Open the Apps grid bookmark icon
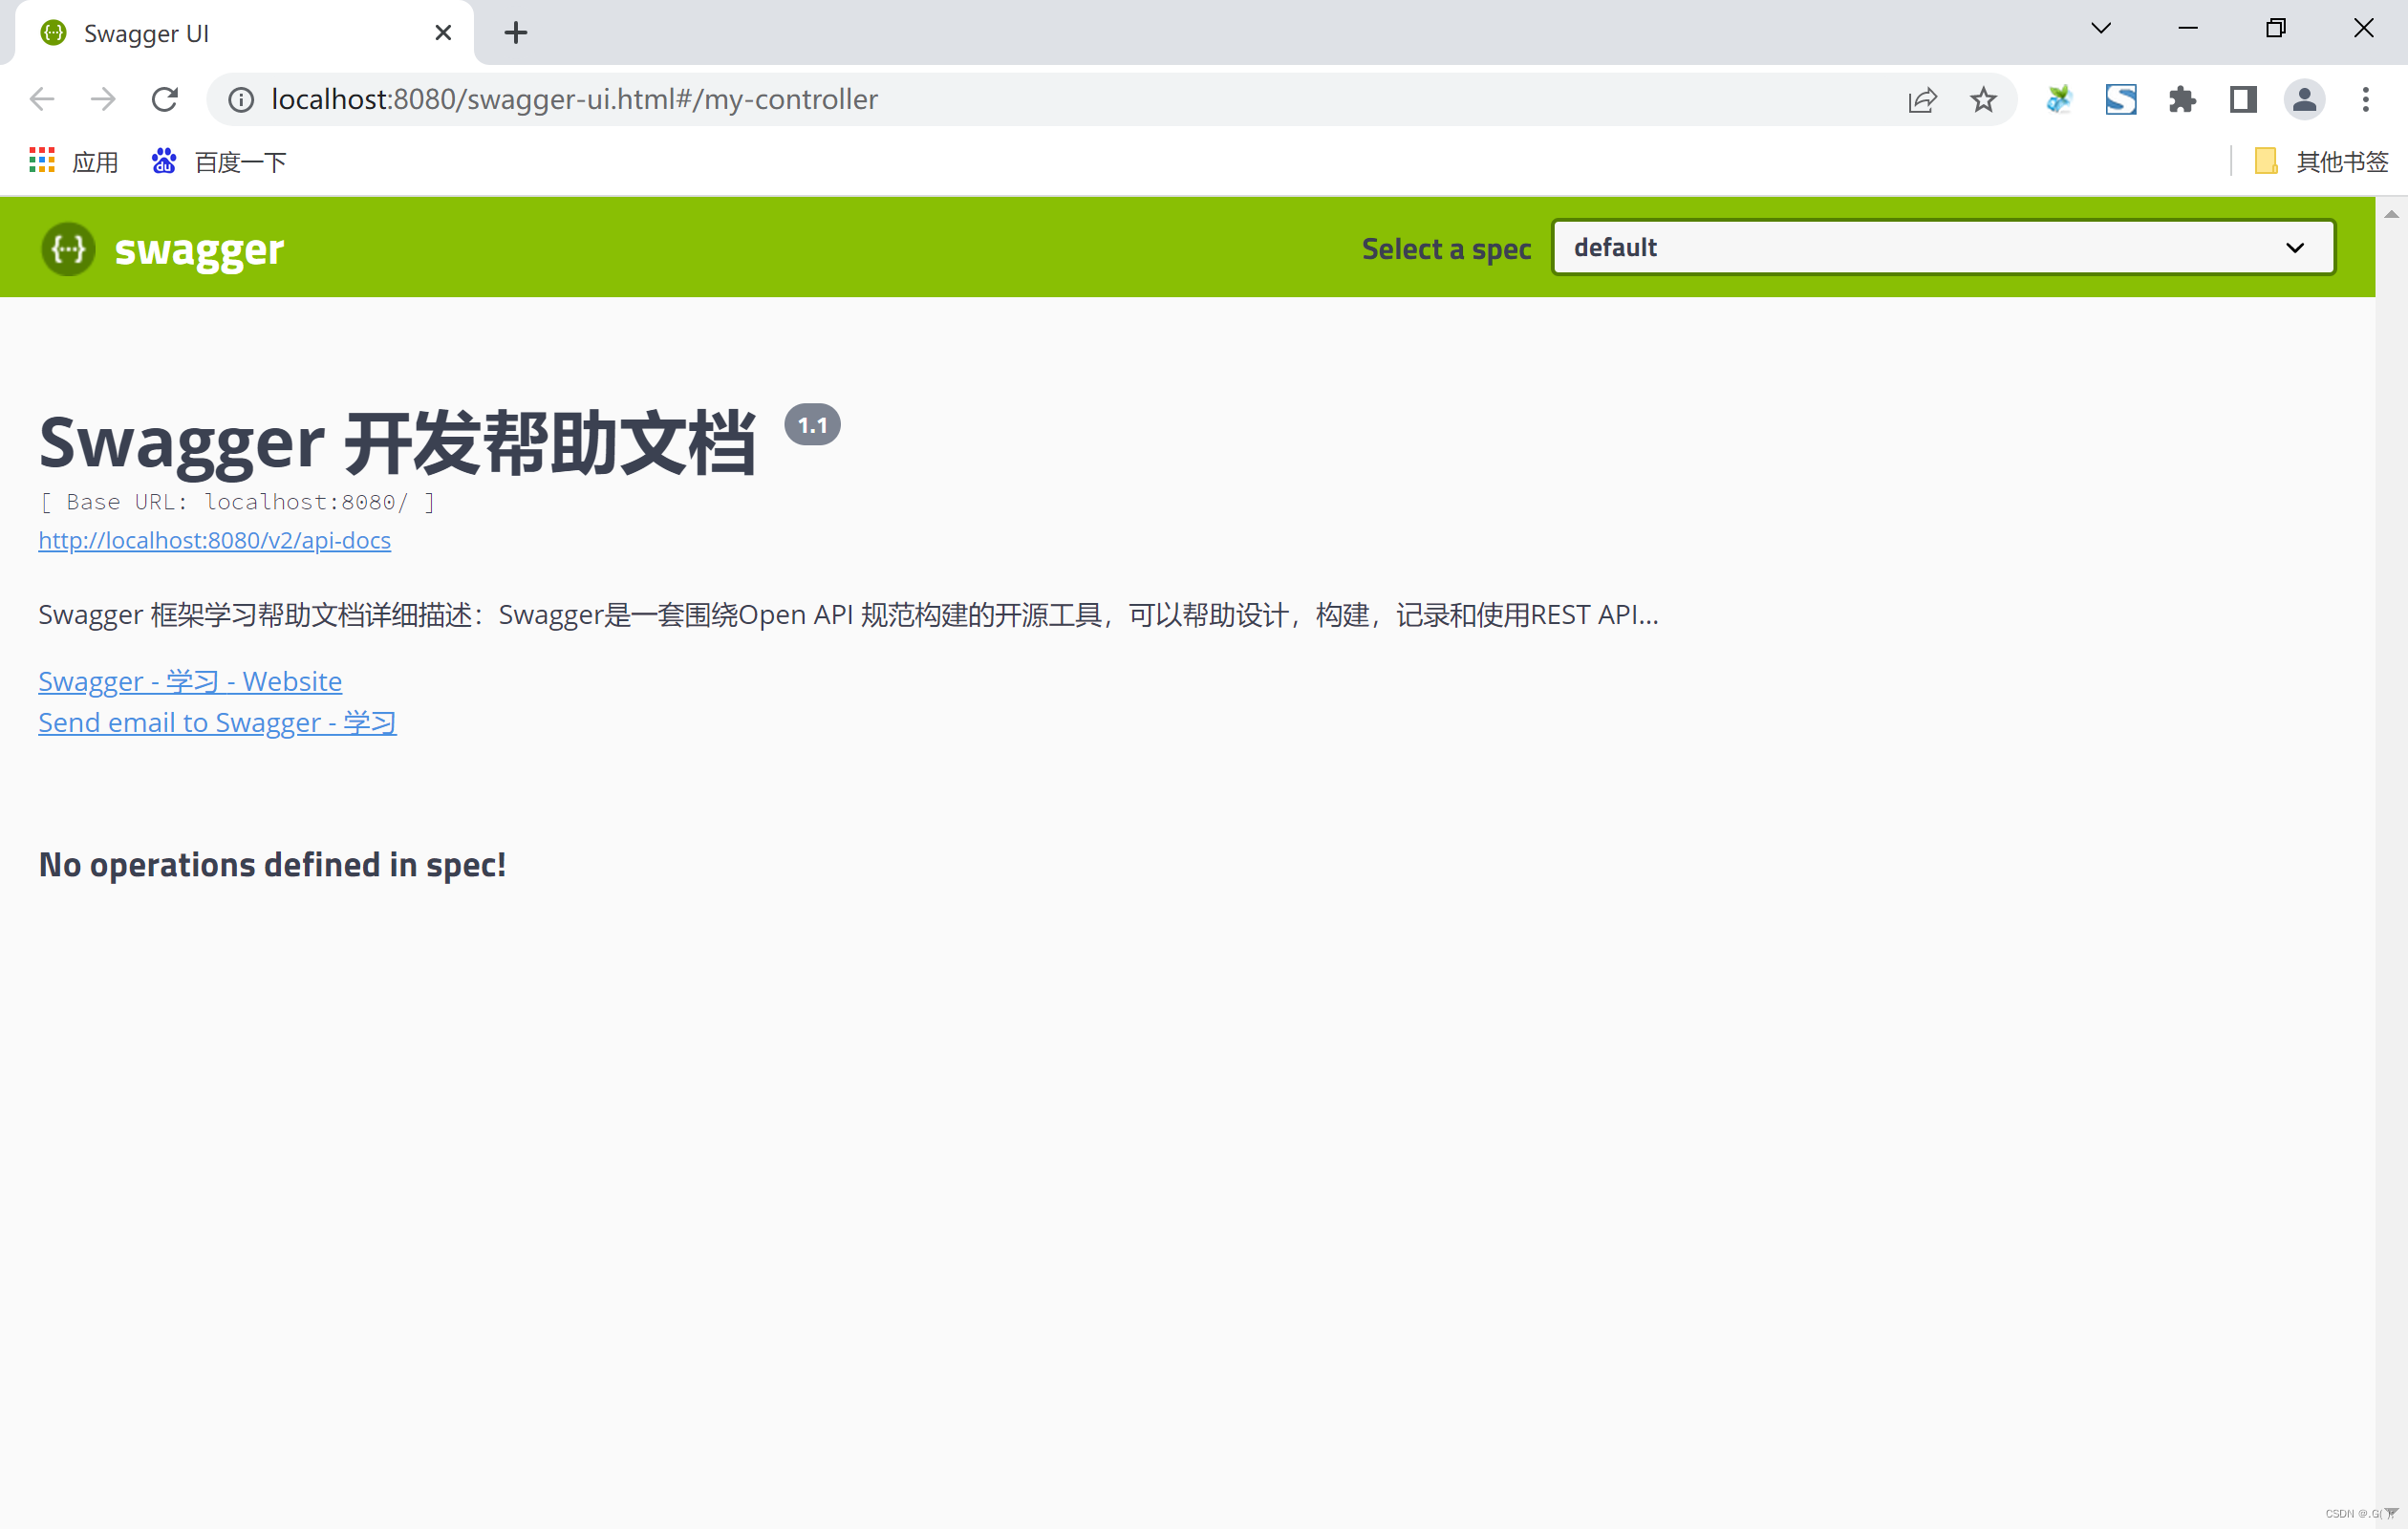 [42, 161]
